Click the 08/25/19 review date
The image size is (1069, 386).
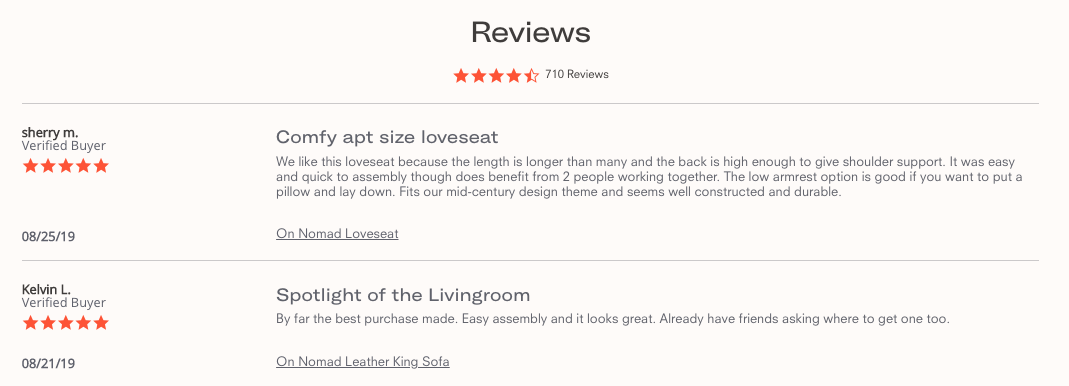pos(48,237)
